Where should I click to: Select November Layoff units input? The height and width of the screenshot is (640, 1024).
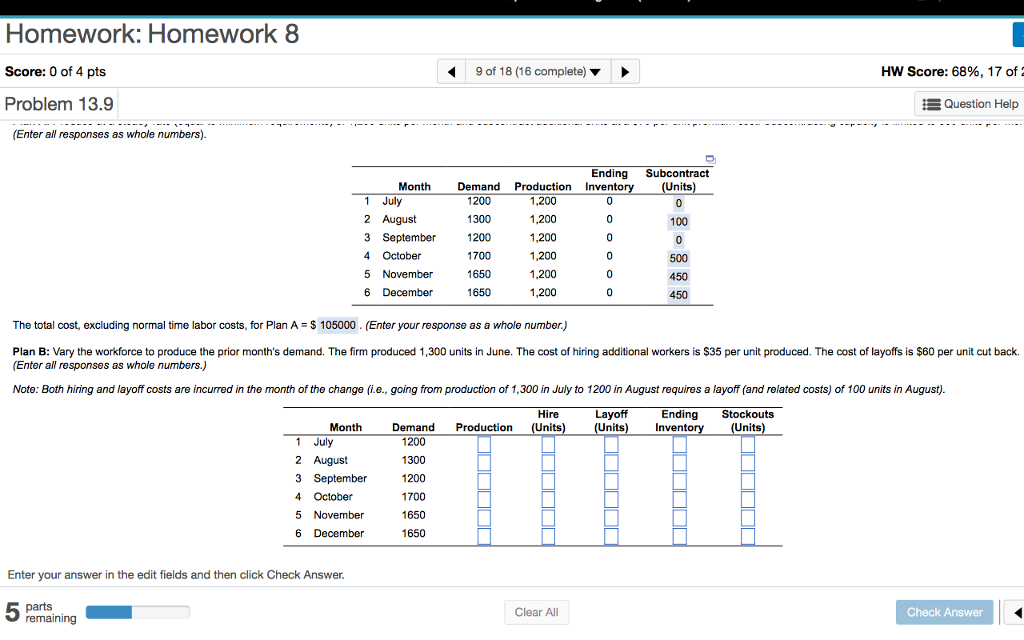tap(611, 517)
